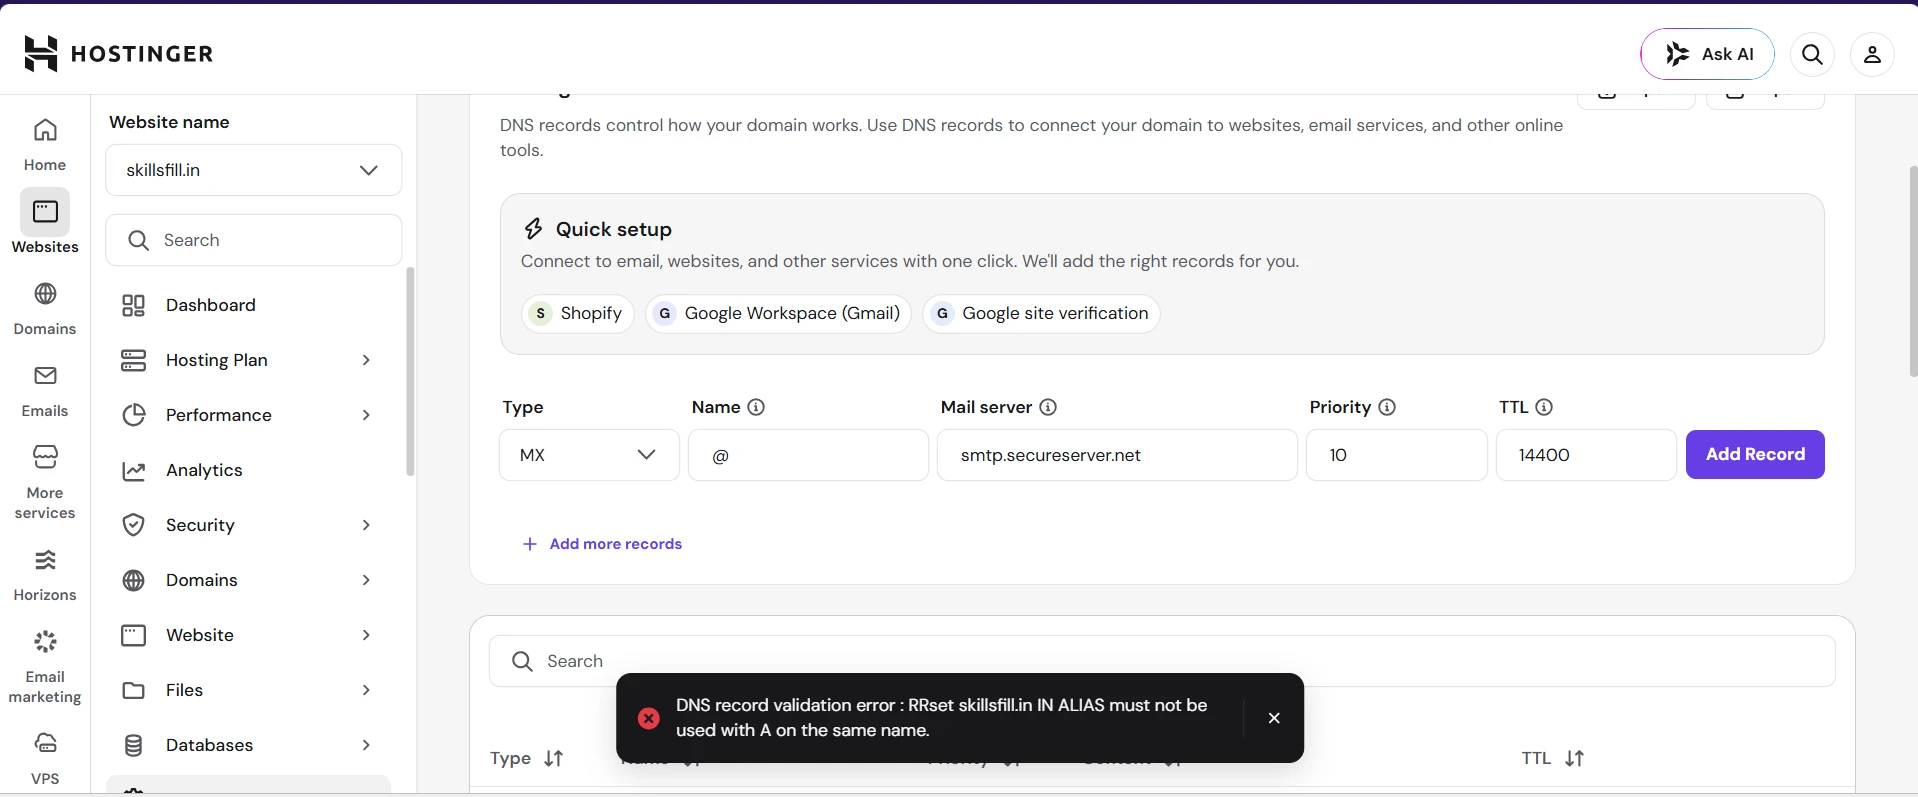The width and height of the screenshot is (1918, 797).
Task: Dismiss the DNS validation error toast
Action: pos(1274,718)
